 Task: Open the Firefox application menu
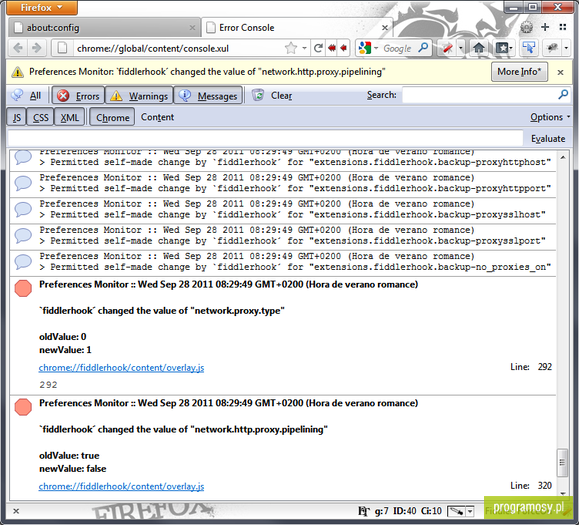click(x=42, y=7)
